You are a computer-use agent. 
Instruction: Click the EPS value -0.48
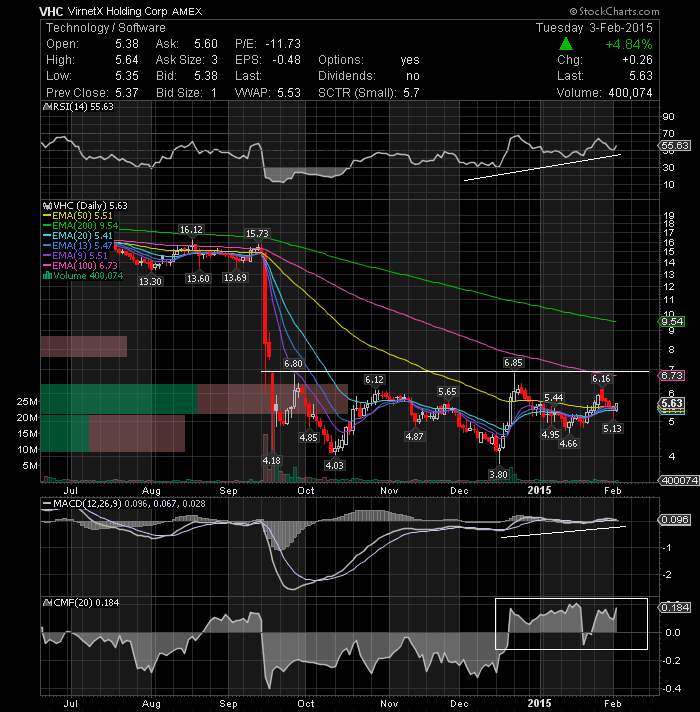pyautogui.click(x=286, y=60)
